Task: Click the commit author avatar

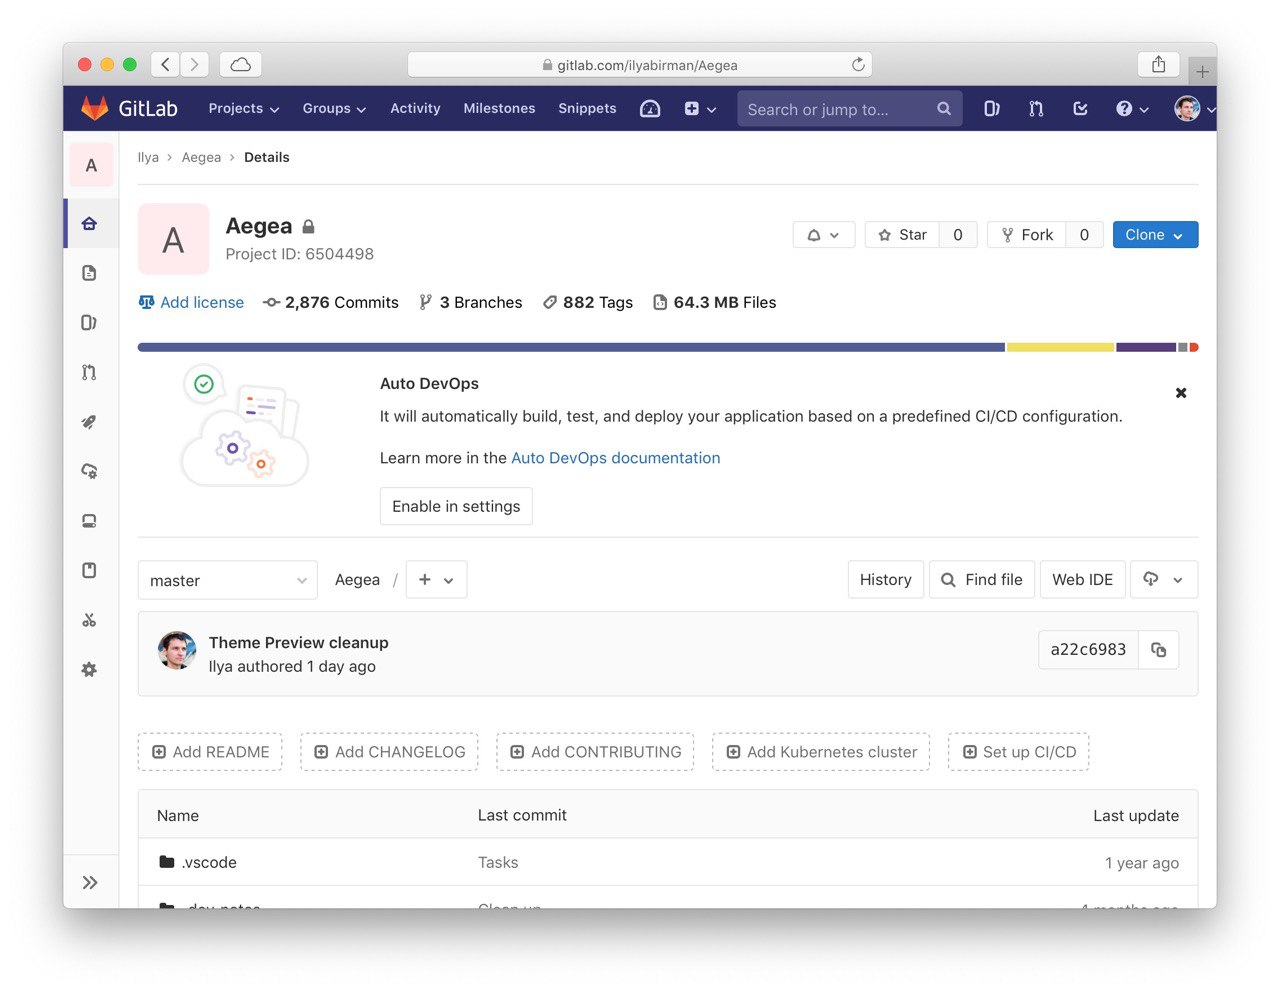Action: (177, 651)
